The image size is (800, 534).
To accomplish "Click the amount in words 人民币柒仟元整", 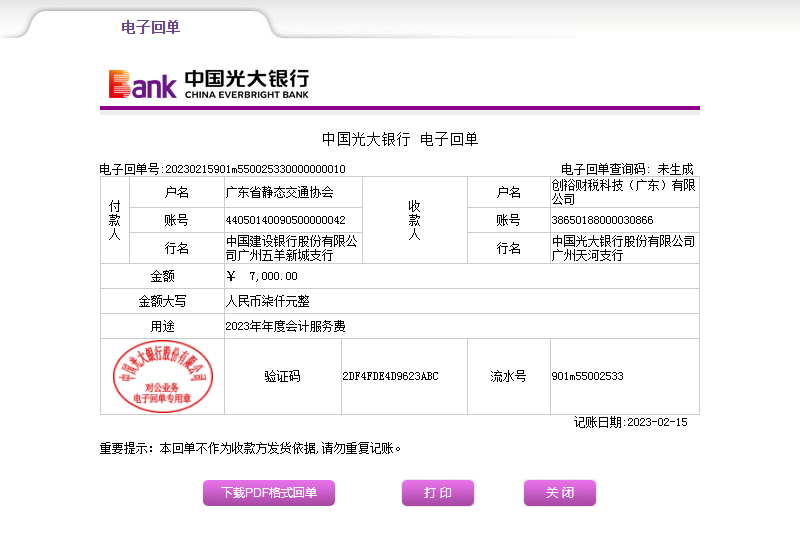I will pos(267,301).
